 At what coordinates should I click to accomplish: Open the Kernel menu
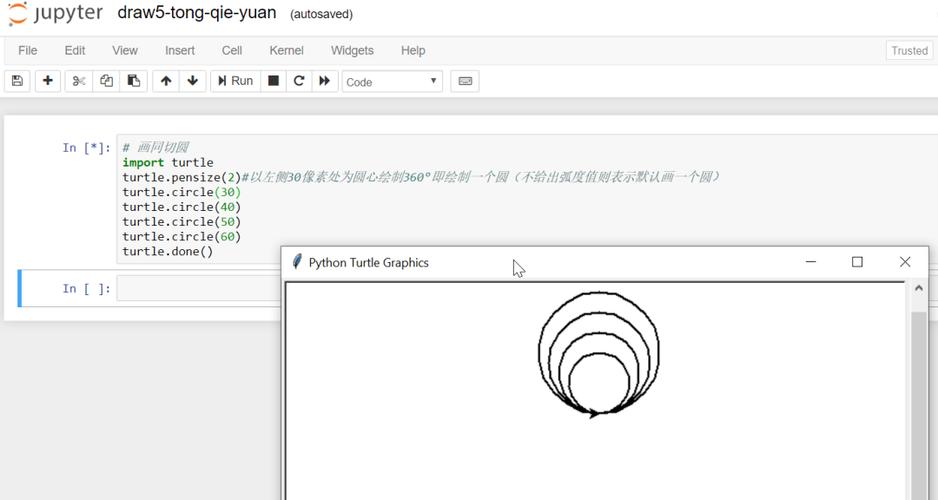[x=287, y=51]
